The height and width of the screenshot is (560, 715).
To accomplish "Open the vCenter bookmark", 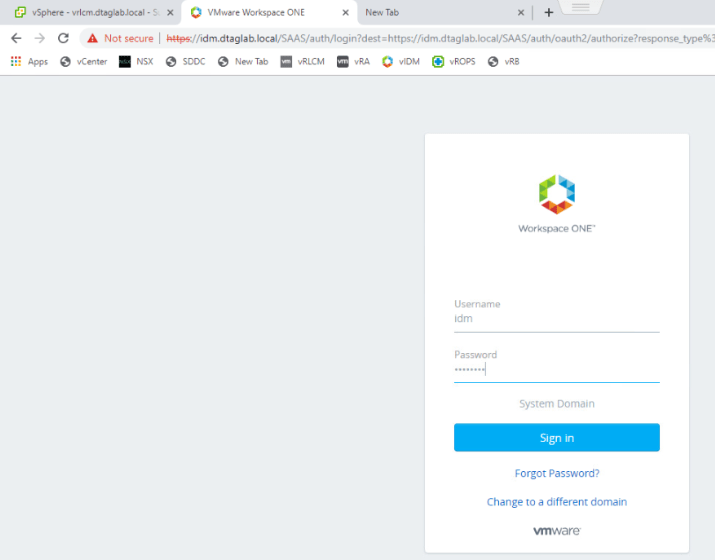I will click(84, 61).
